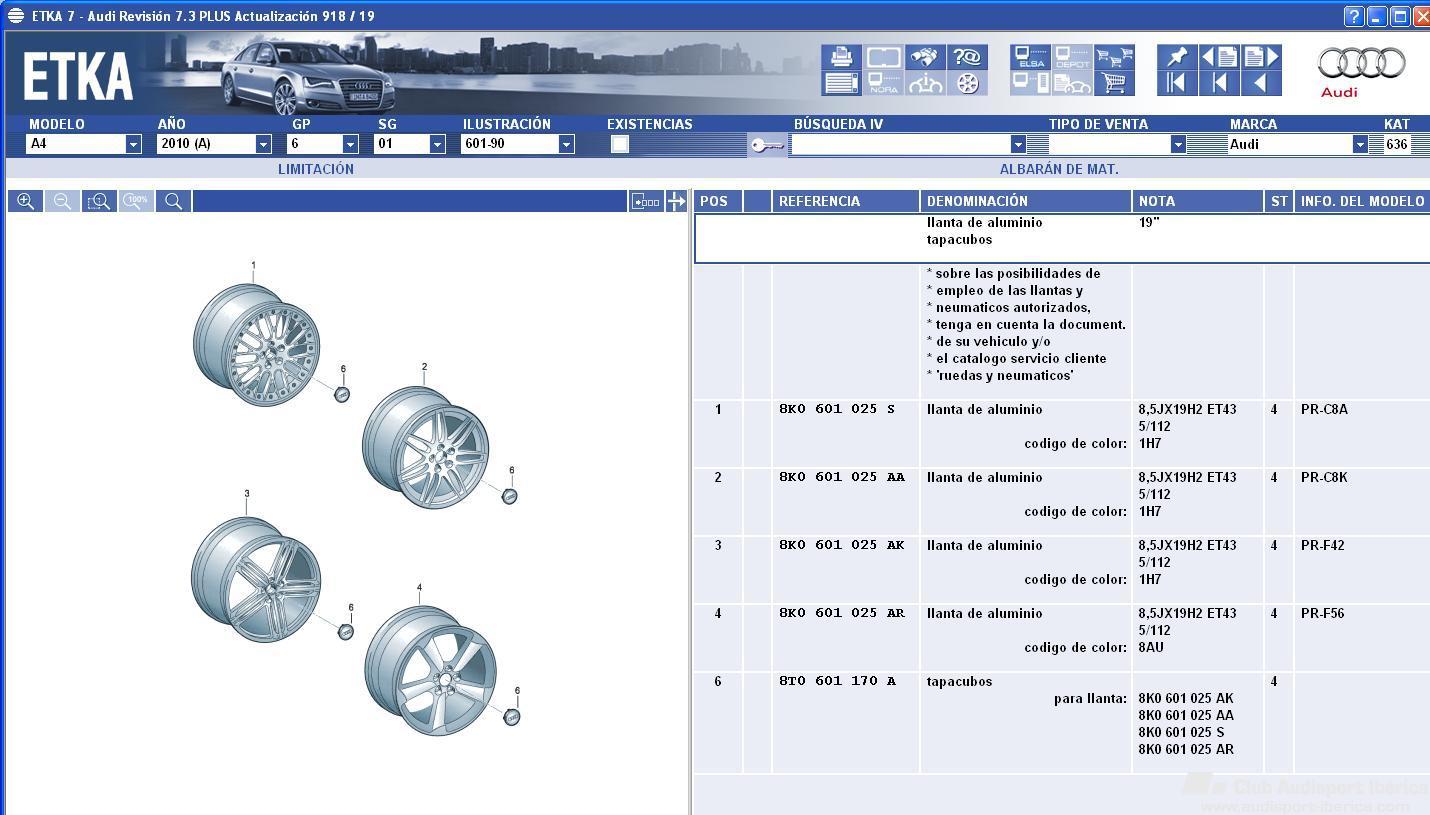This screenshot has width=1430, height=815.
Task: Click the monitor with list icon
Action: point(1030,83)
